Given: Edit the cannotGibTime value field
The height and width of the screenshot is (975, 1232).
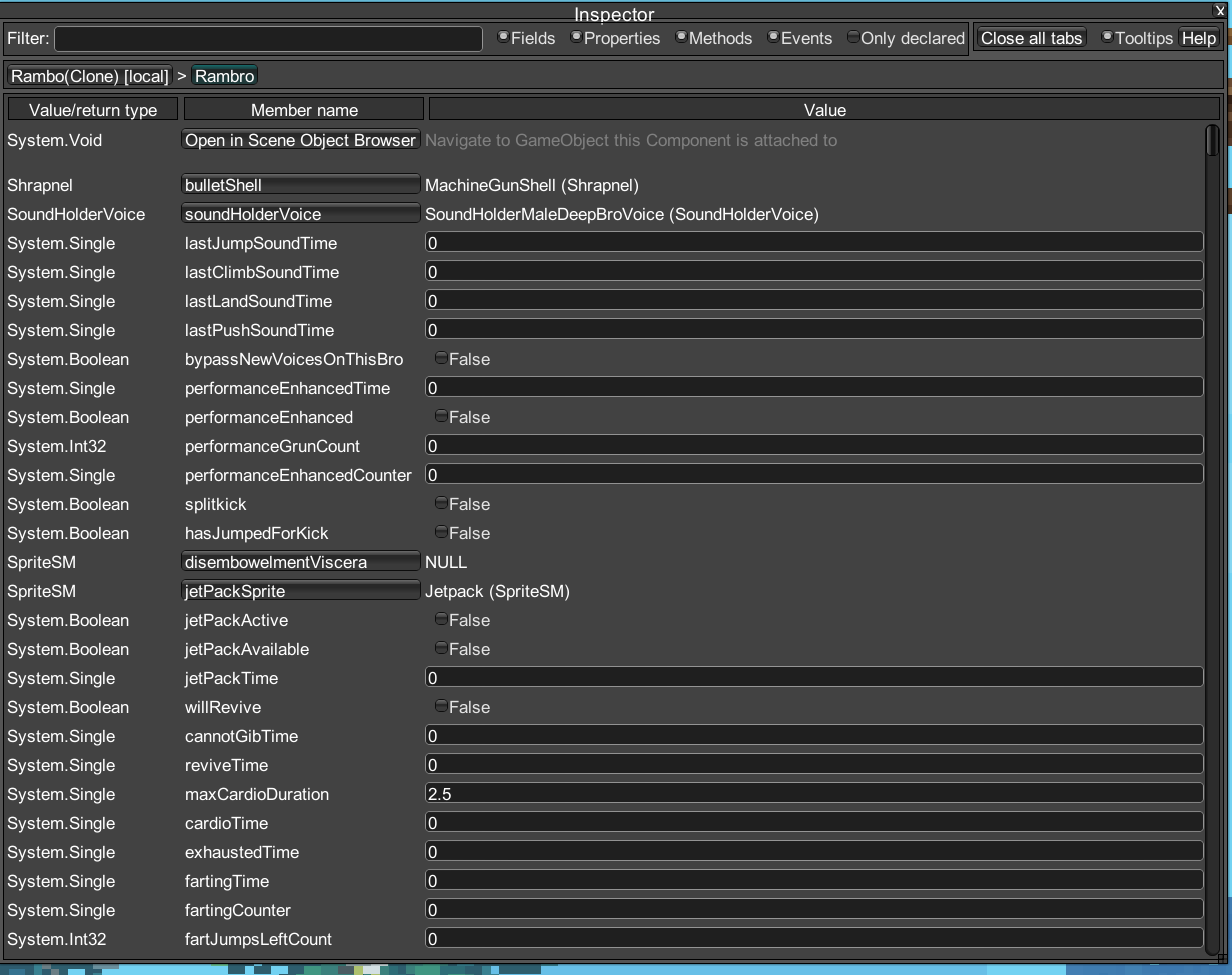Looking at the screenshot, I should (814, 735).
